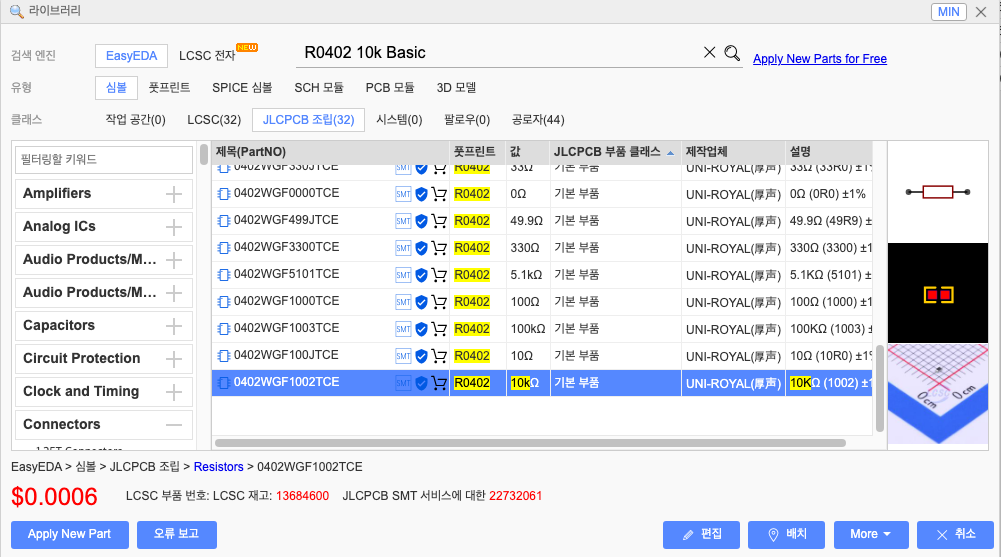Click SMT badge on 0402WGF499JTCE row
The height and width of the screenshot is (557, 1001).
coord(403,221)
